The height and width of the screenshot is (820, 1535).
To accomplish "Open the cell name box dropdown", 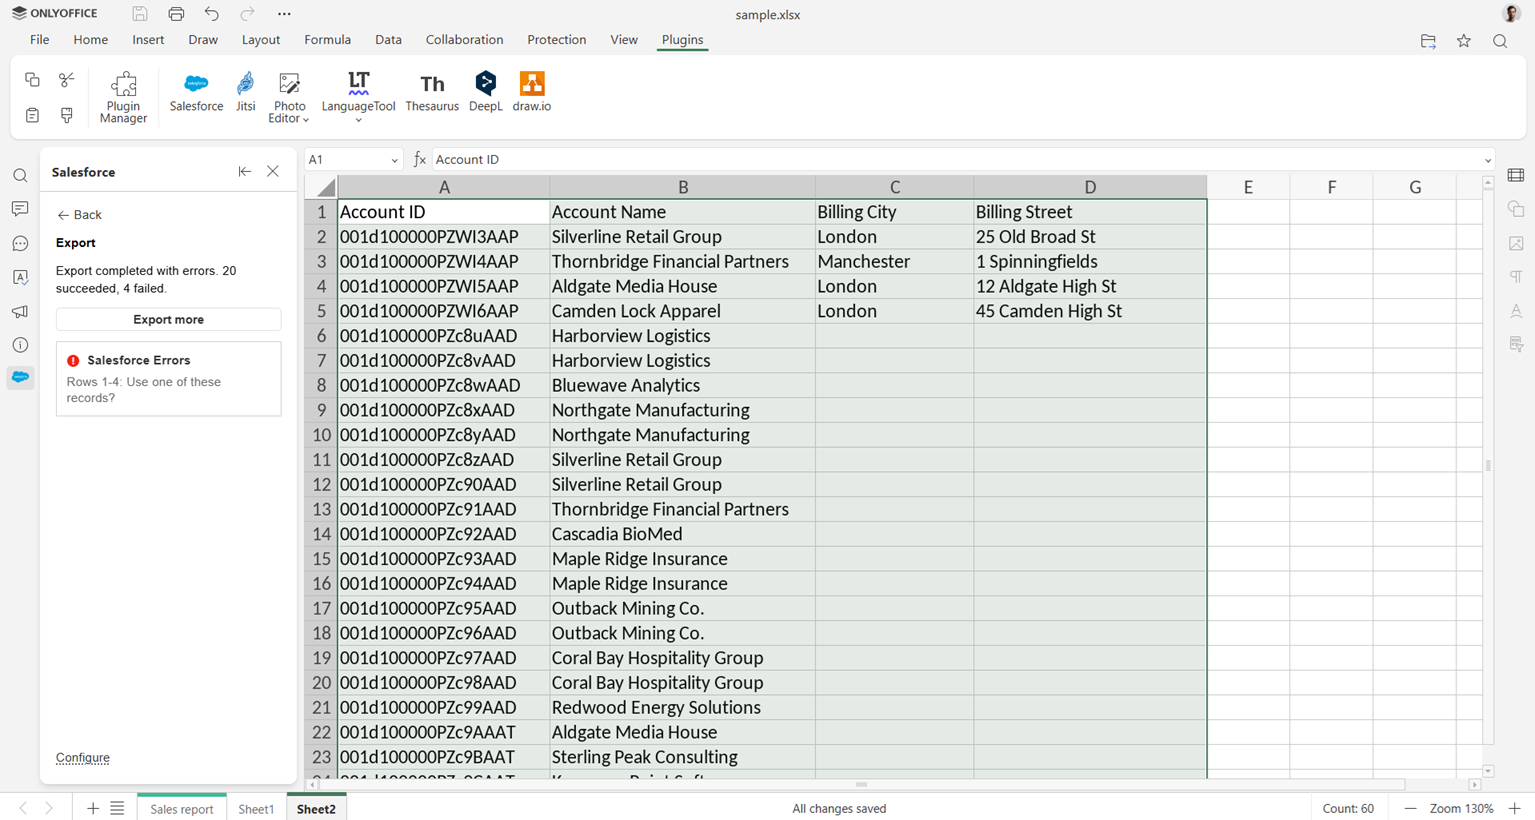I will 394,160.
